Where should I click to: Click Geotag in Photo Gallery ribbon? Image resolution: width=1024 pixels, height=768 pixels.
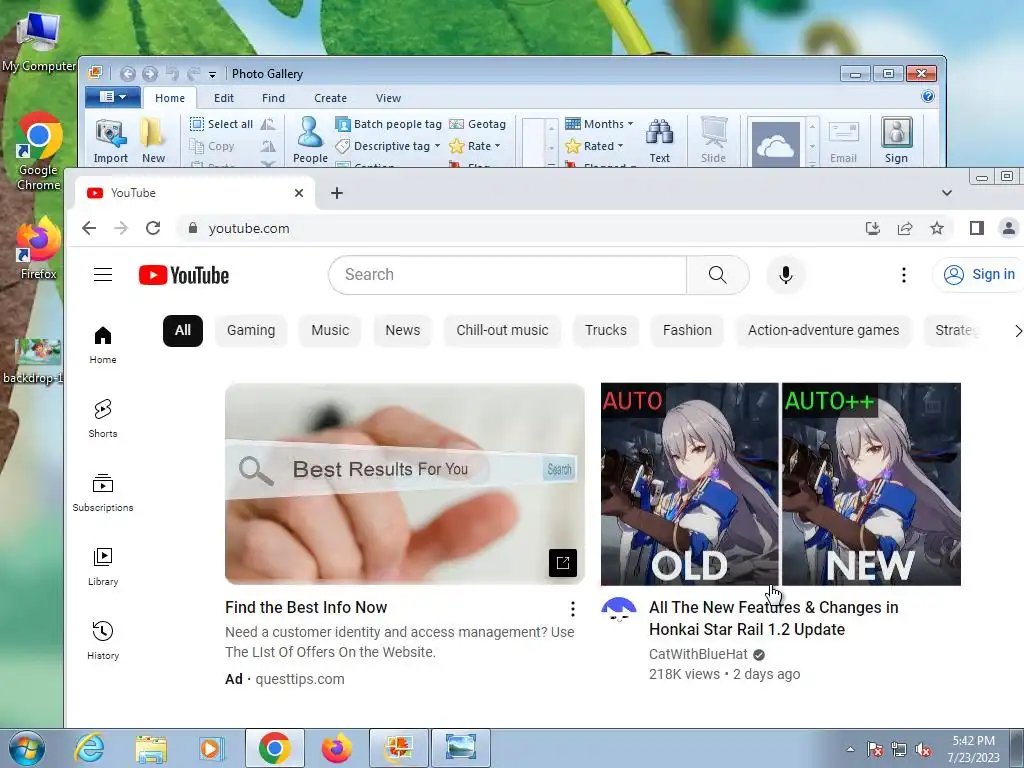tap(477, 124)
